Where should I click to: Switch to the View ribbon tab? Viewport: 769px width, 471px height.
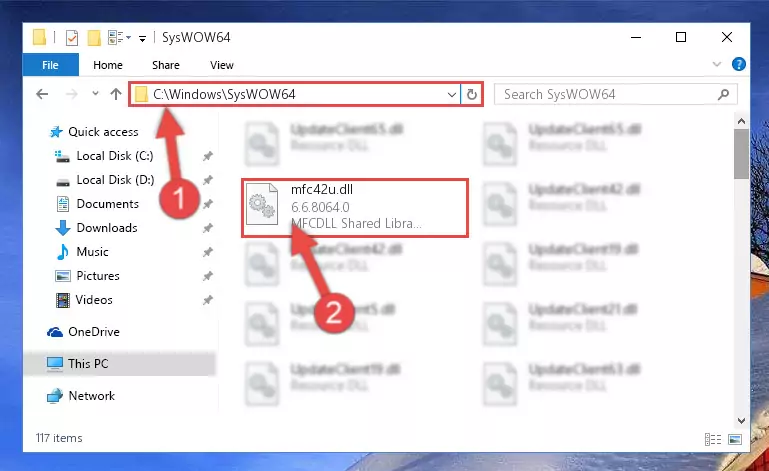222,65
